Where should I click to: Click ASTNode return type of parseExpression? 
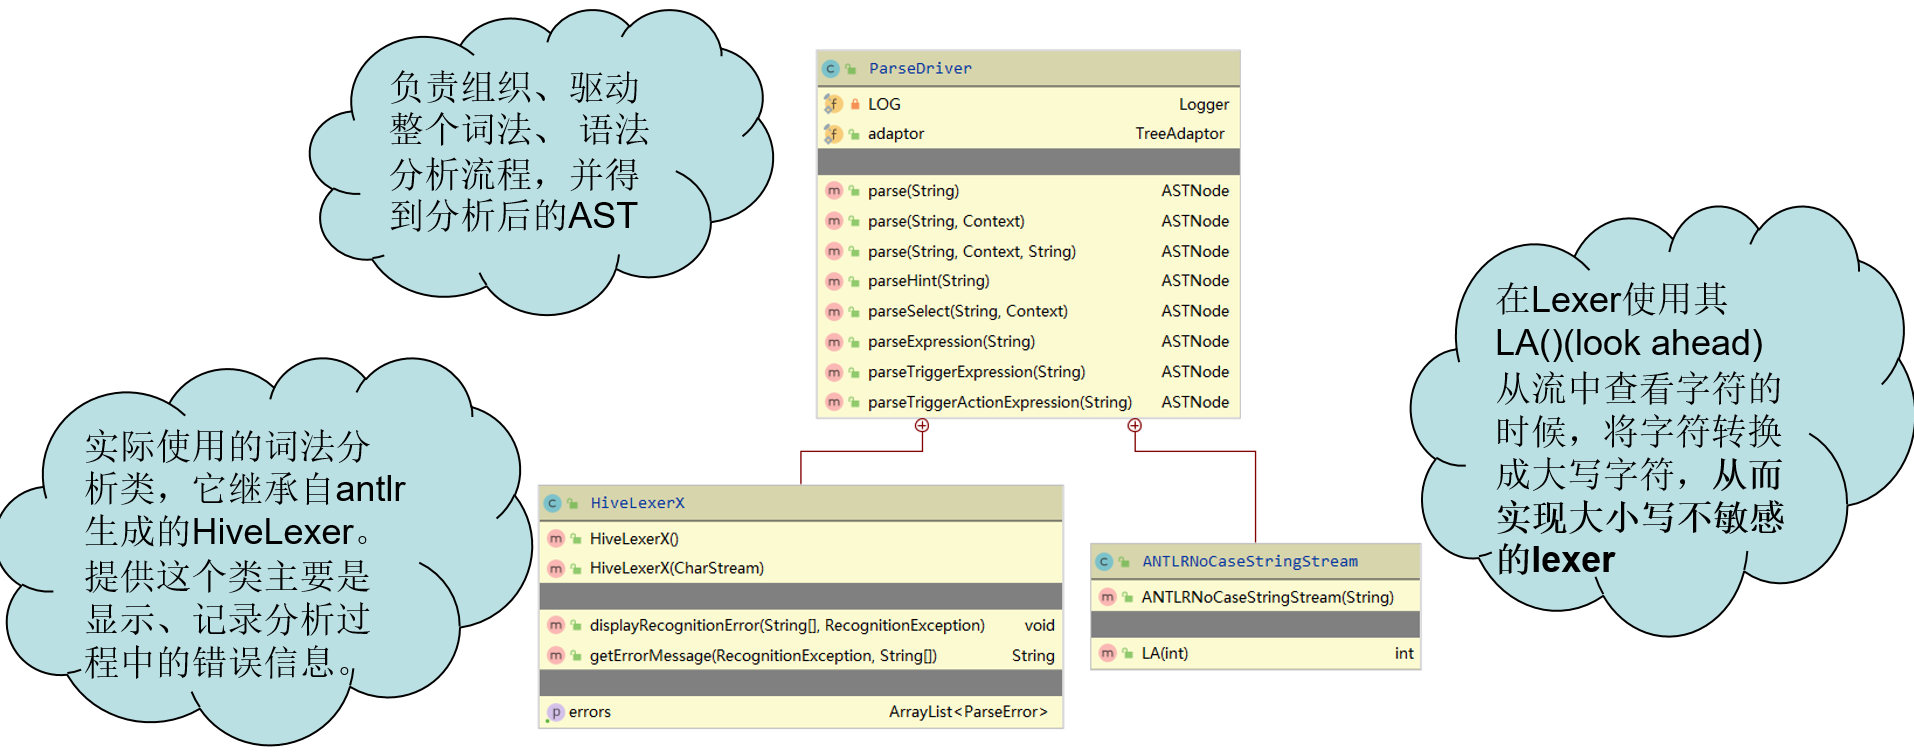[1195, 342]
